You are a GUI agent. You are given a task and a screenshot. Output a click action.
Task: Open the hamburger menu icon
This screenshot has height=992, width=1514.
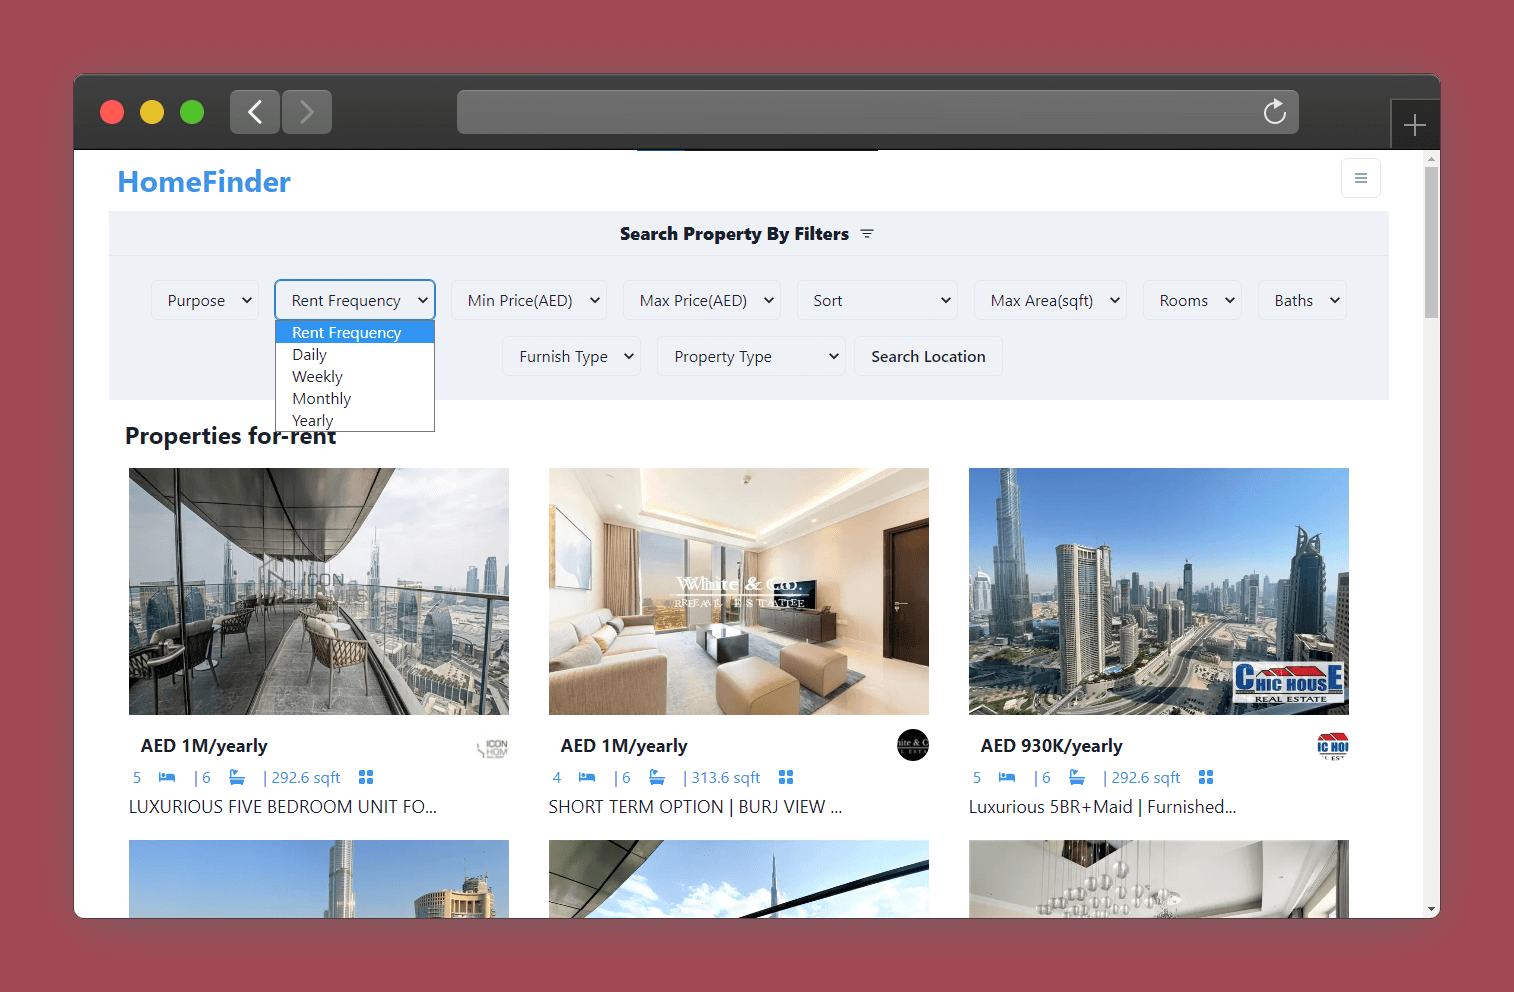tap(1360, 178)
